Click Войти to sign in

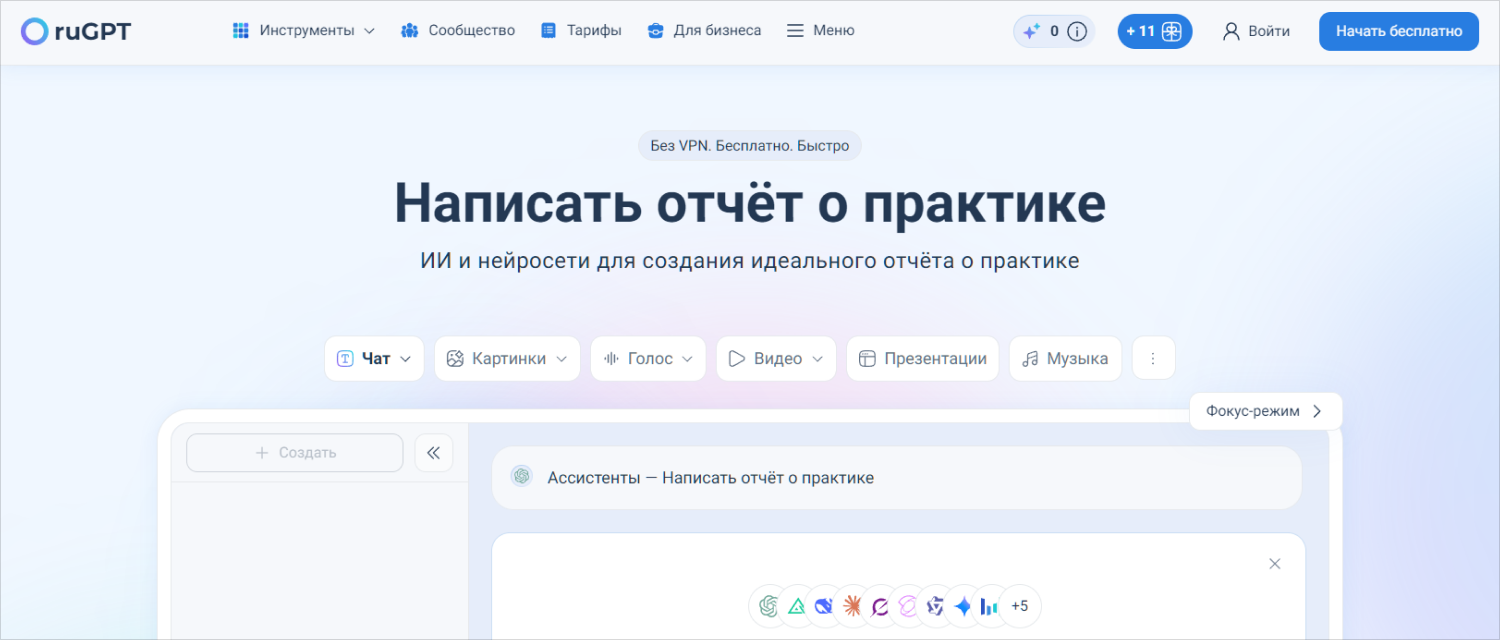pyautogui.click(x=1256, y=31)
